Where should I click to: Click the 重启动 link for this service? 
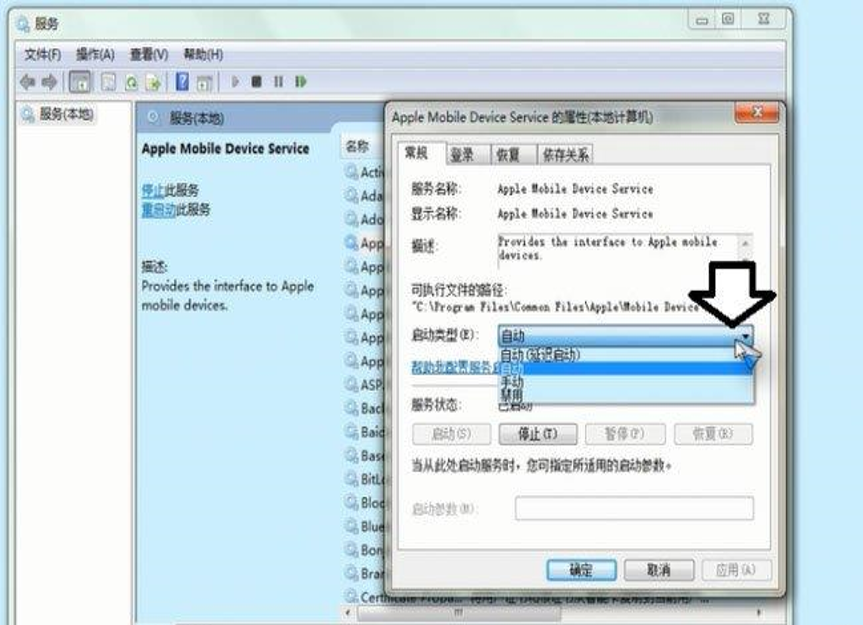tap(159, 210)
